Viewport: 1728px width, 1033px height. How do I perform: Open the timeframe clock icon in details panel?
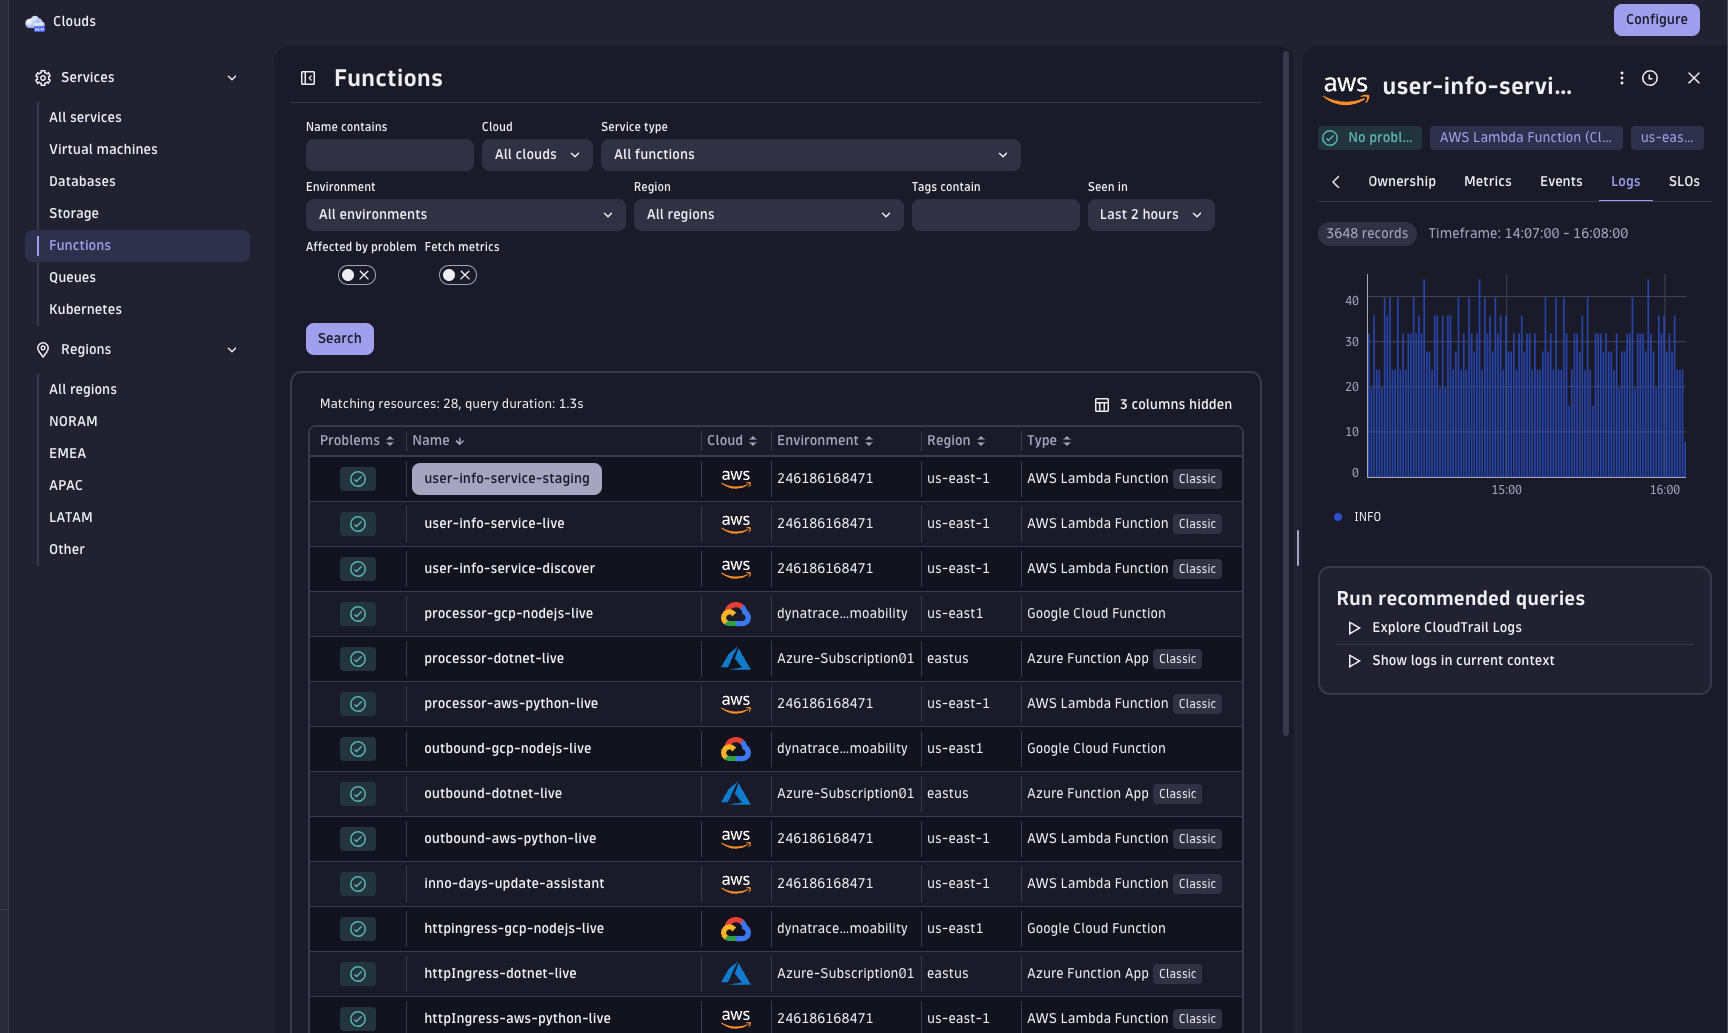pos(1650,77)
